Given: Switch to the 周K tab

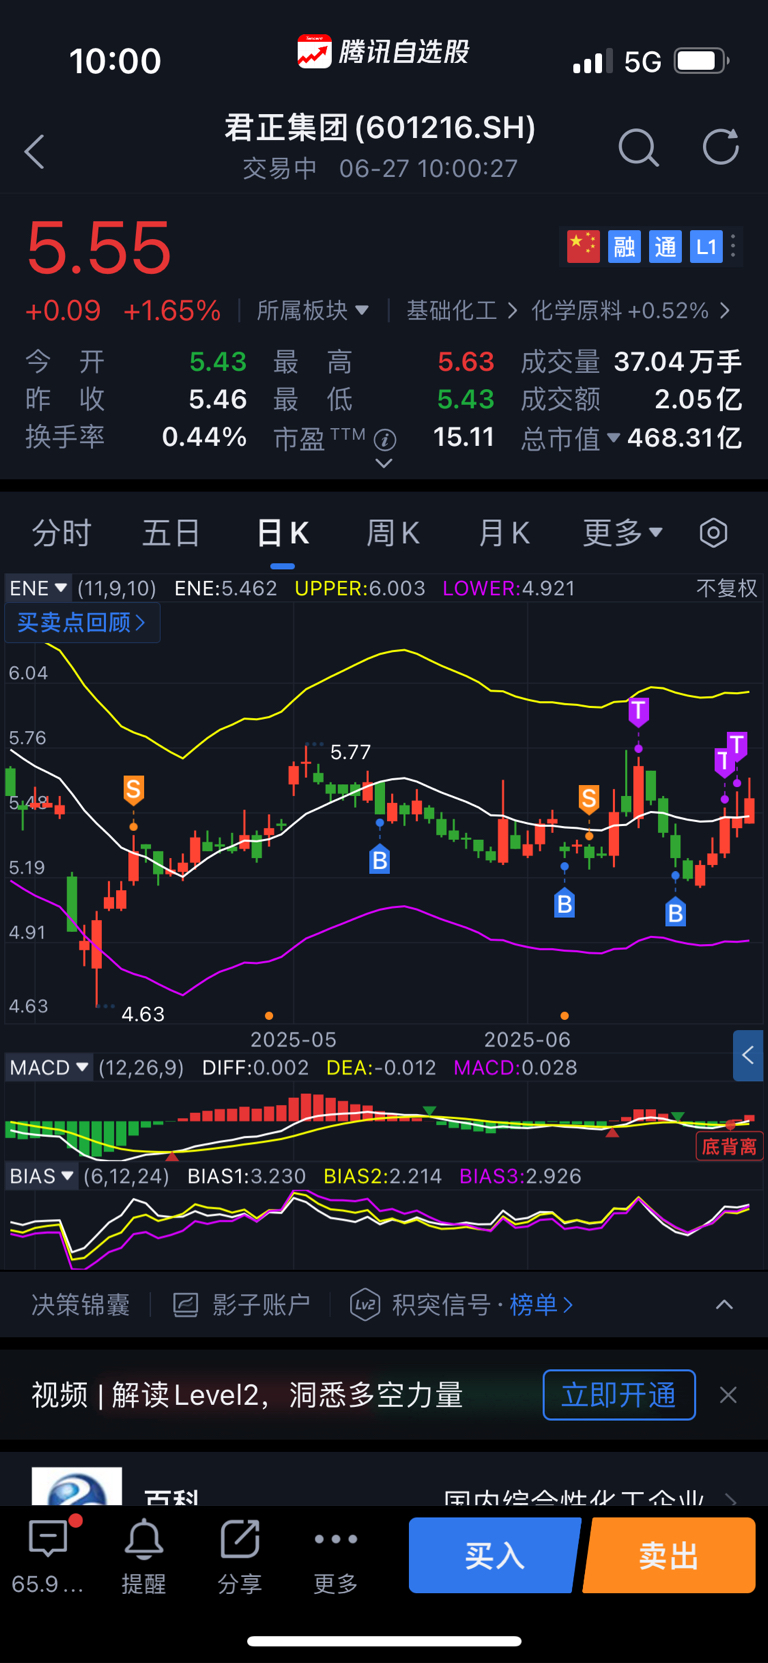Looking at the screenshot, I should (x=393, y=533).
